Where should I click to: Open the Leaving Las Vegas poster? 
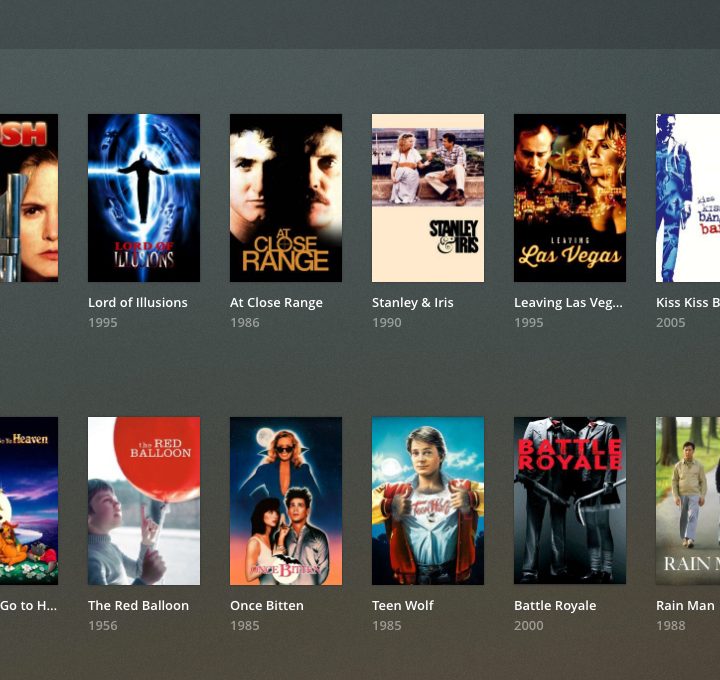pos(570,198)
